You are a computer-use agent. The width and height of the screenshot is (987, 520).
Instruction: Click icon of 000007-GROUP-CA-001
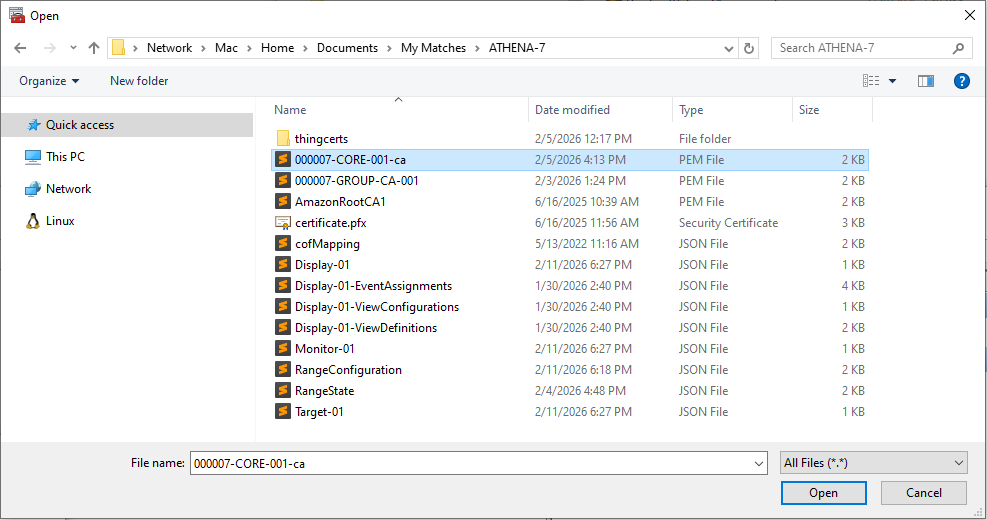(x=283, y=181)
